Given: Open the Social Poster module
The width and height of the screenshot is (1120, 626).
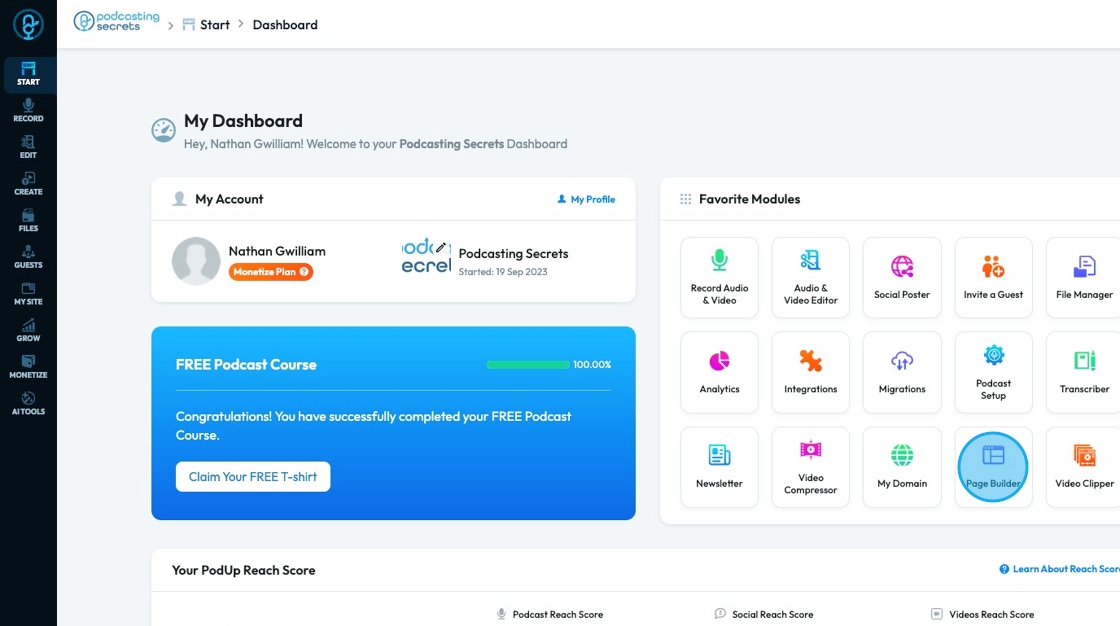Looking at the screenshot, I should coord(902,277).
